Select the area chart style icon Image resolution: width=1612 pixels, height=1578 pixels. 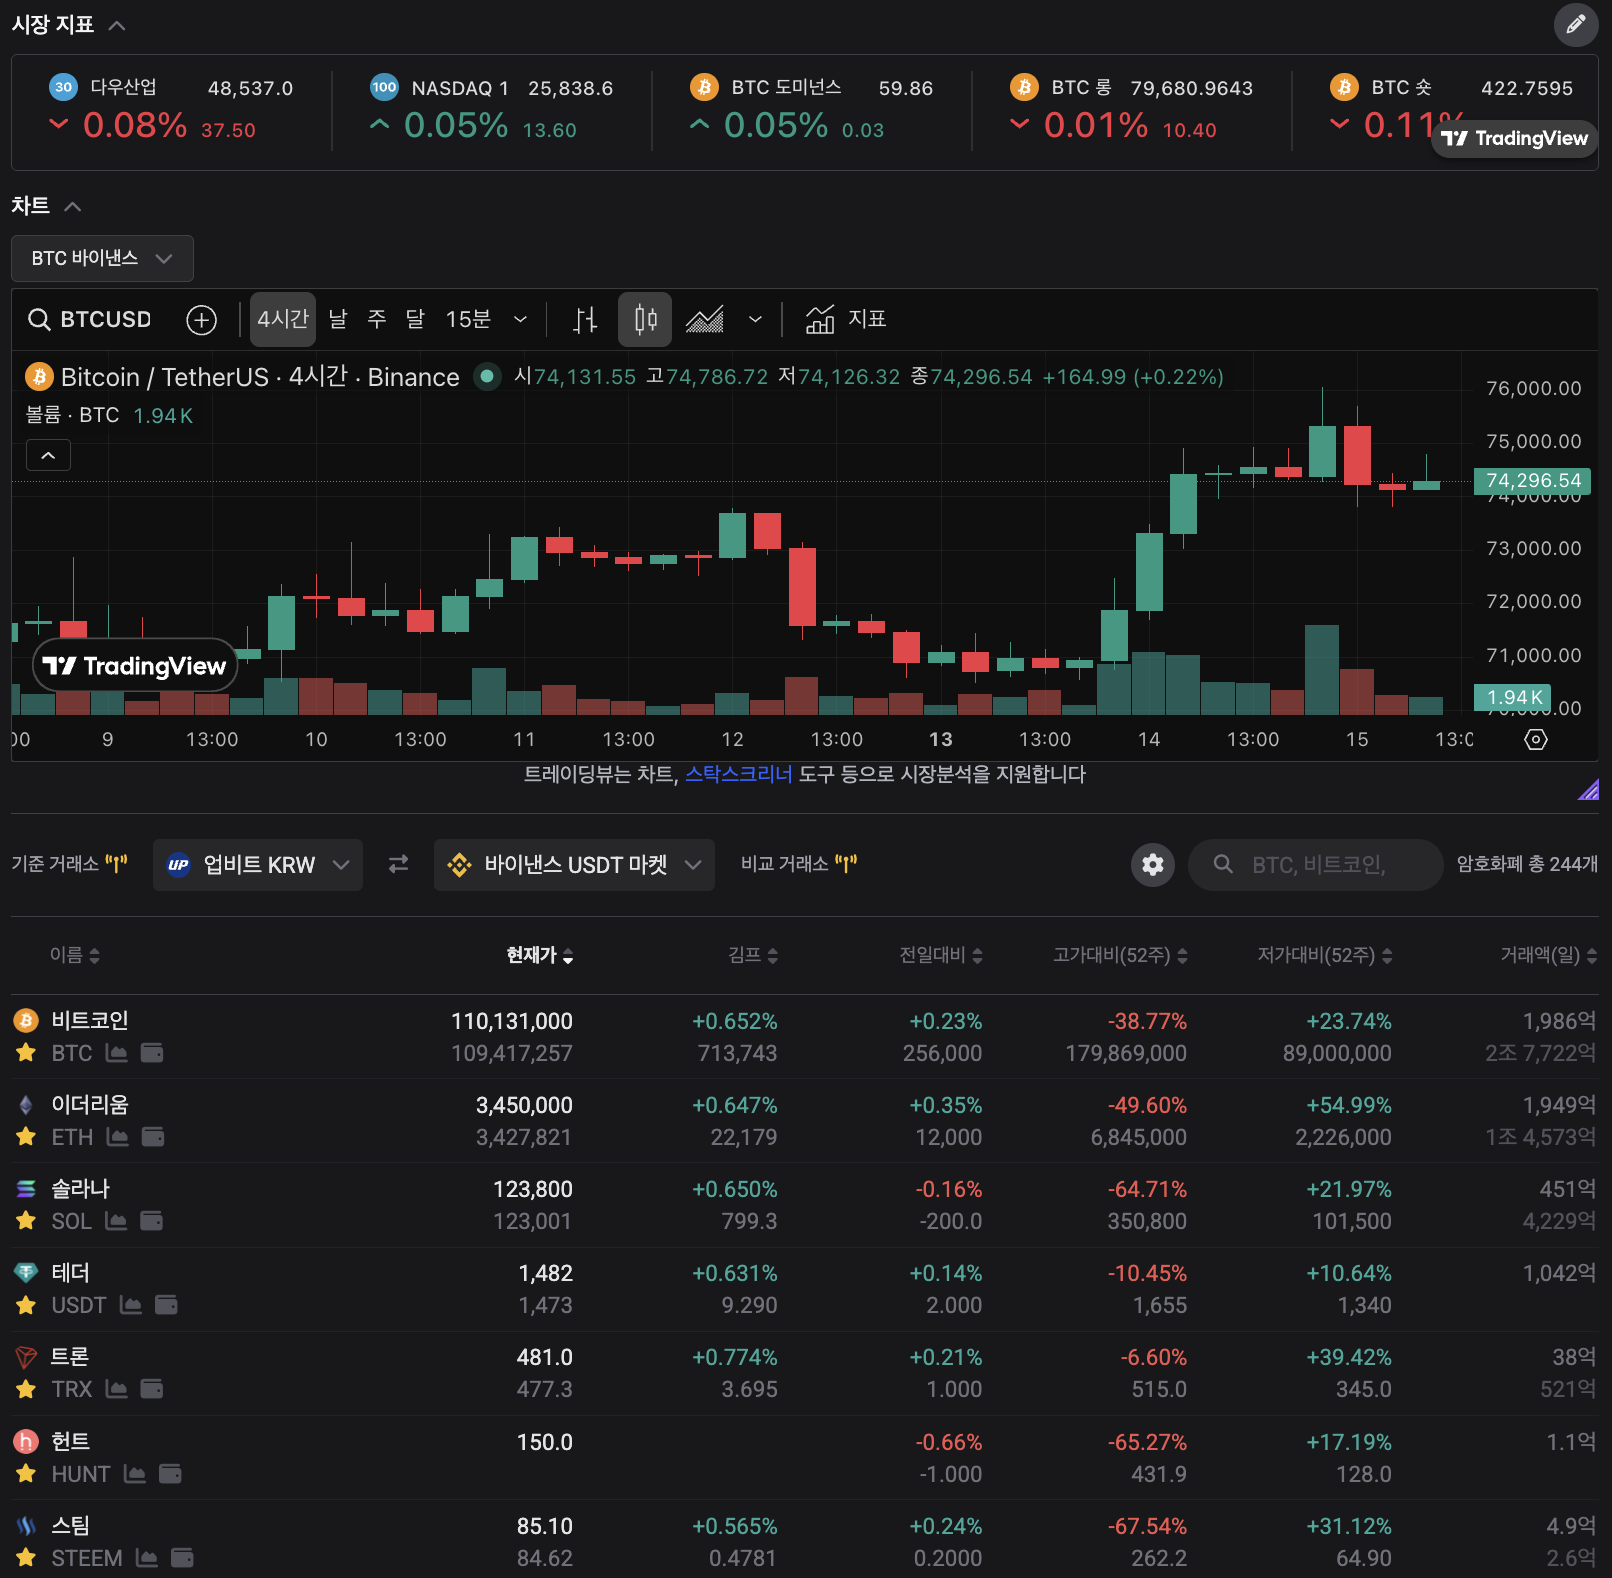point(705,319)
